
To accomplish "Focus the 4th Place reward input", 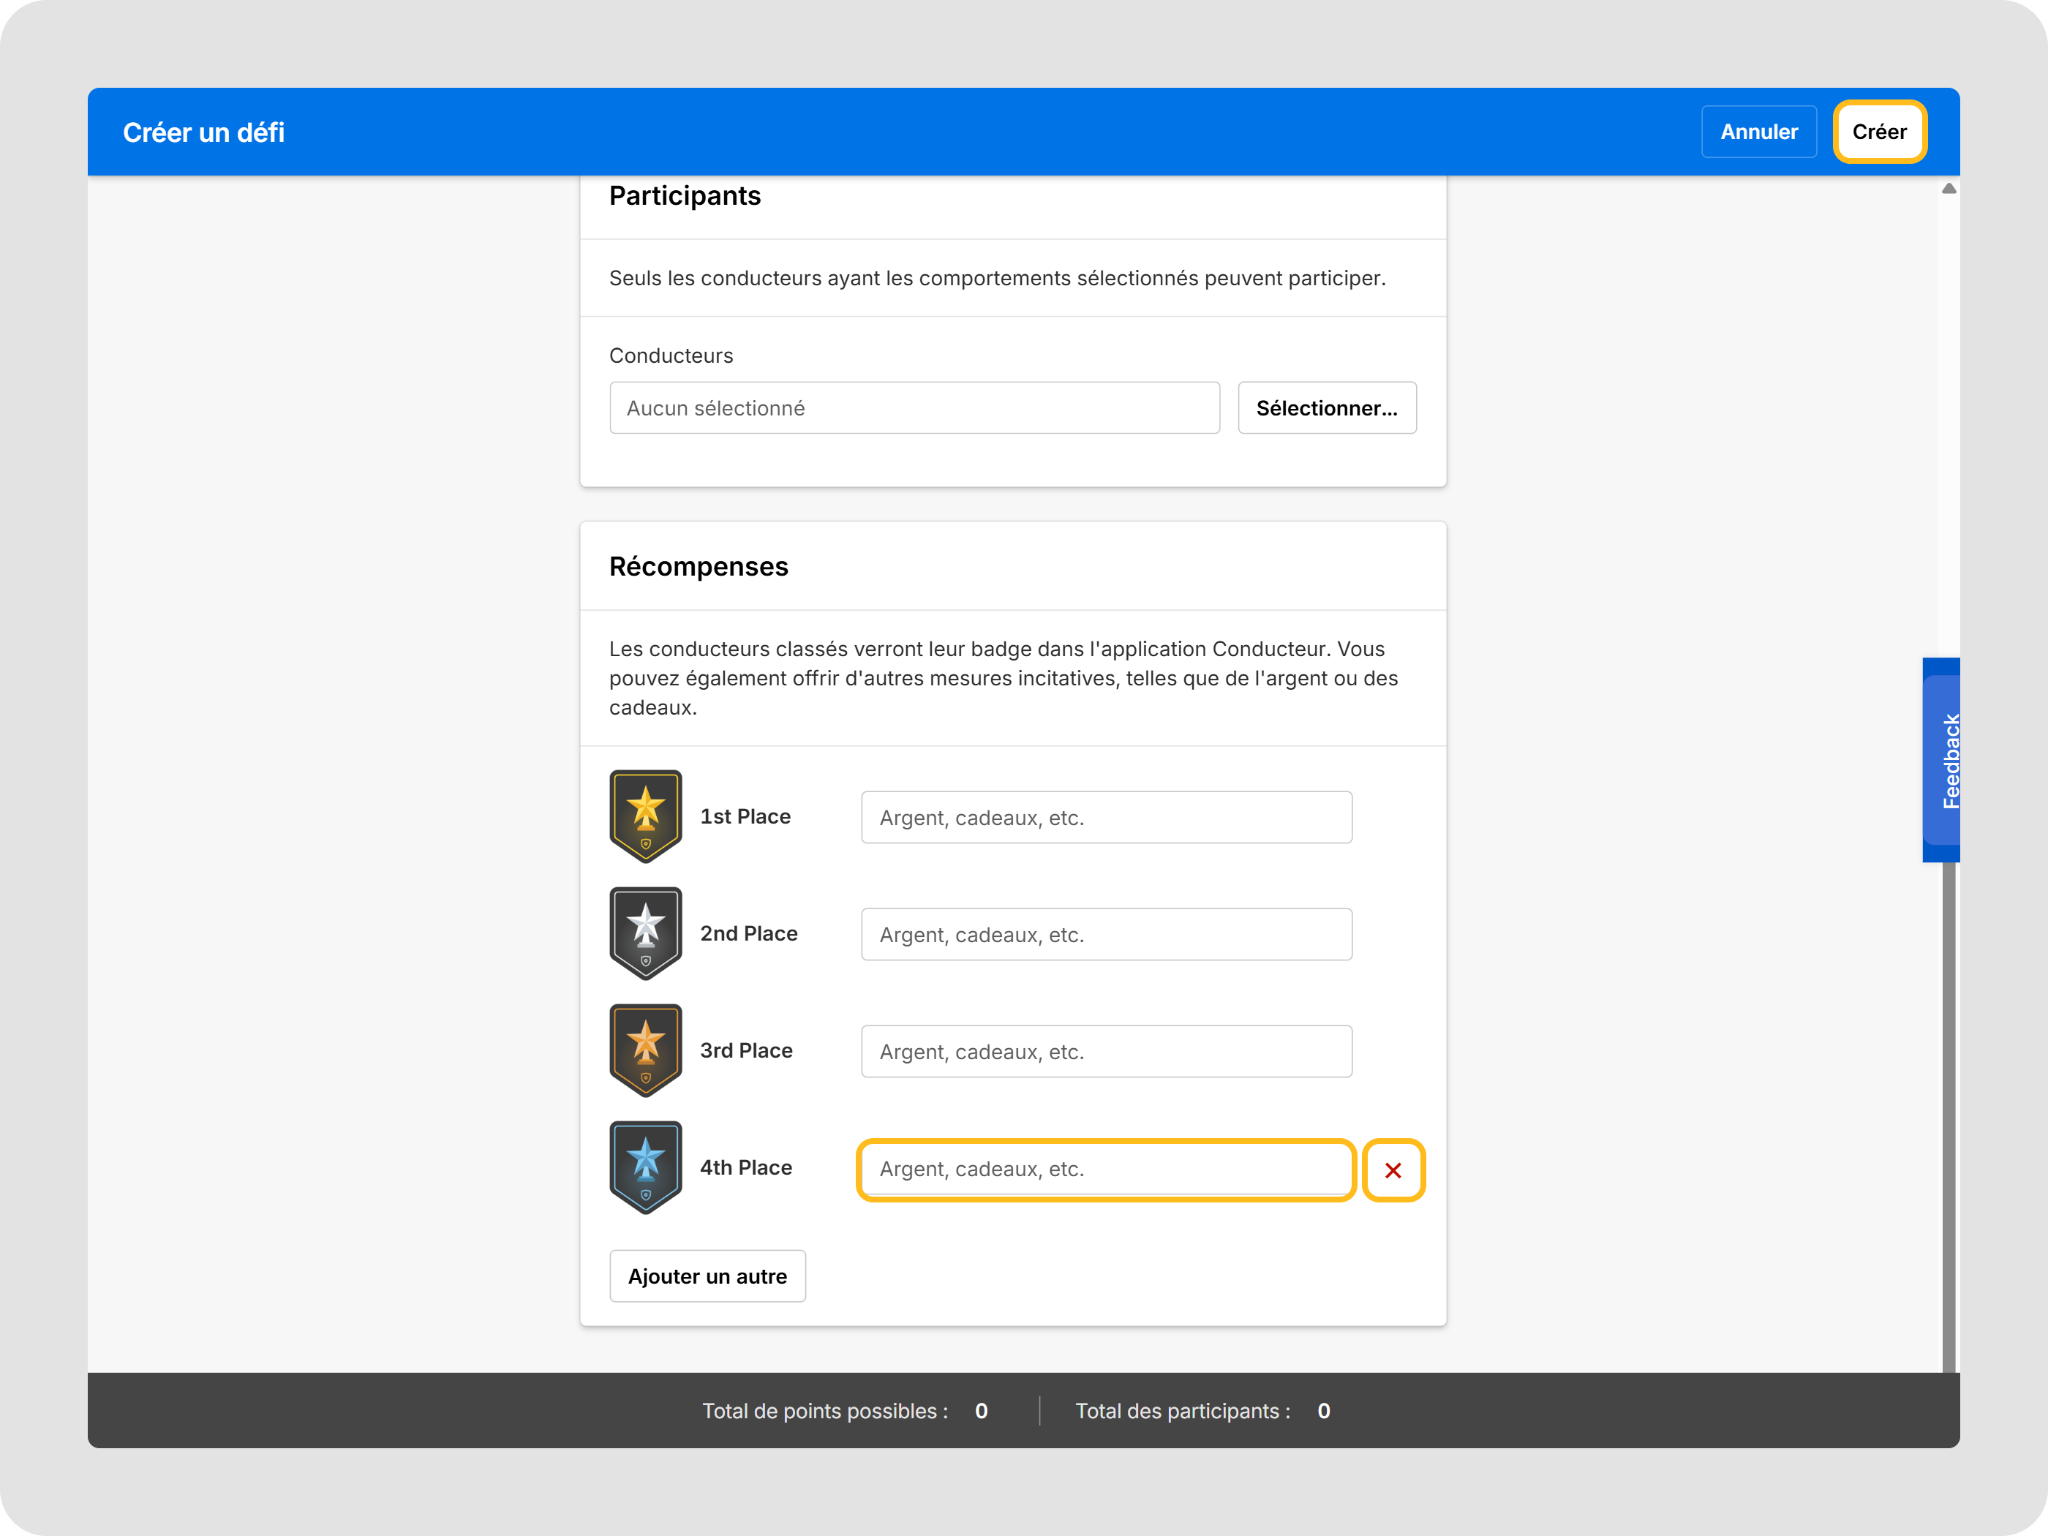I will point(1107,1169).
